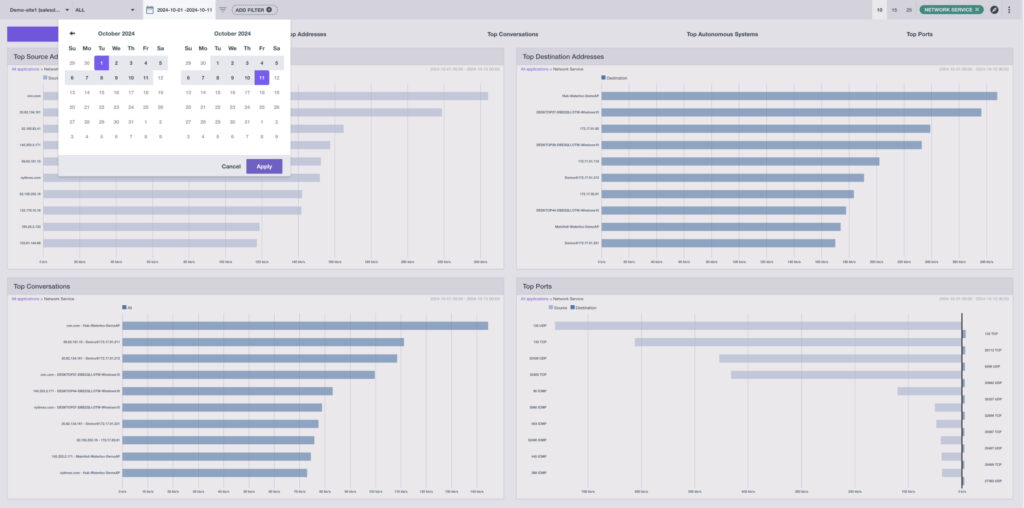Screen dimensions: 1024x508
Task: Show top 25 results
Action: [908, 9]
